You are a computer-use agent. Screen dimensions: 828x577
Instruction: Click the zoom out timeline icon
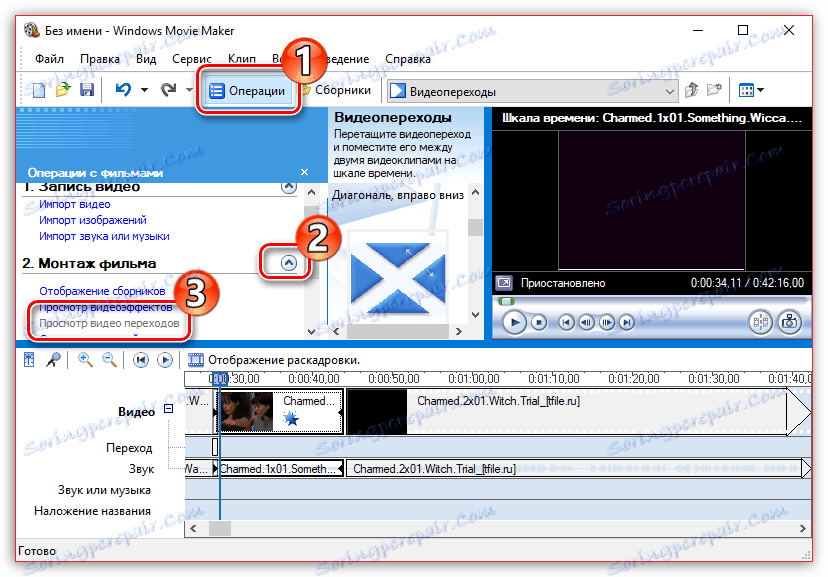click(110, 359)
